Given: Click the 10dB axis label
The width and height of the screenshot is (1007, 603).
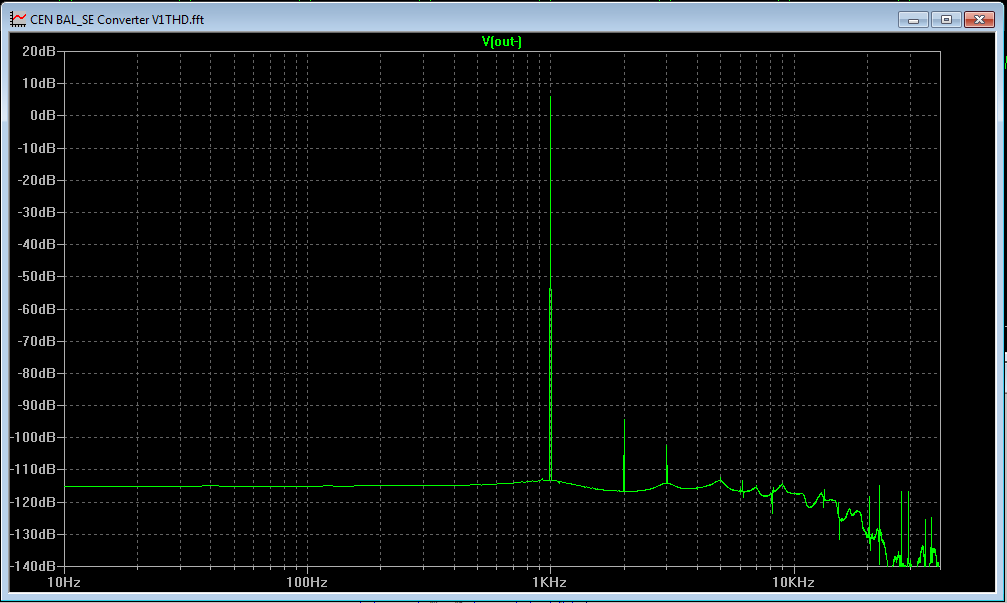Looking at the screenshot, I should click(x=39, y=83).
